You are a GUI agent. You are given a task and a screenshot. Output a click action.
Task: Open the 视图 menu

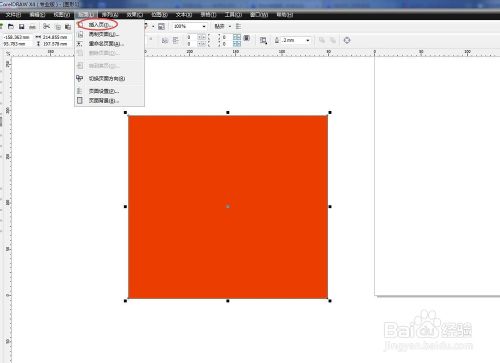coord(62,15)
